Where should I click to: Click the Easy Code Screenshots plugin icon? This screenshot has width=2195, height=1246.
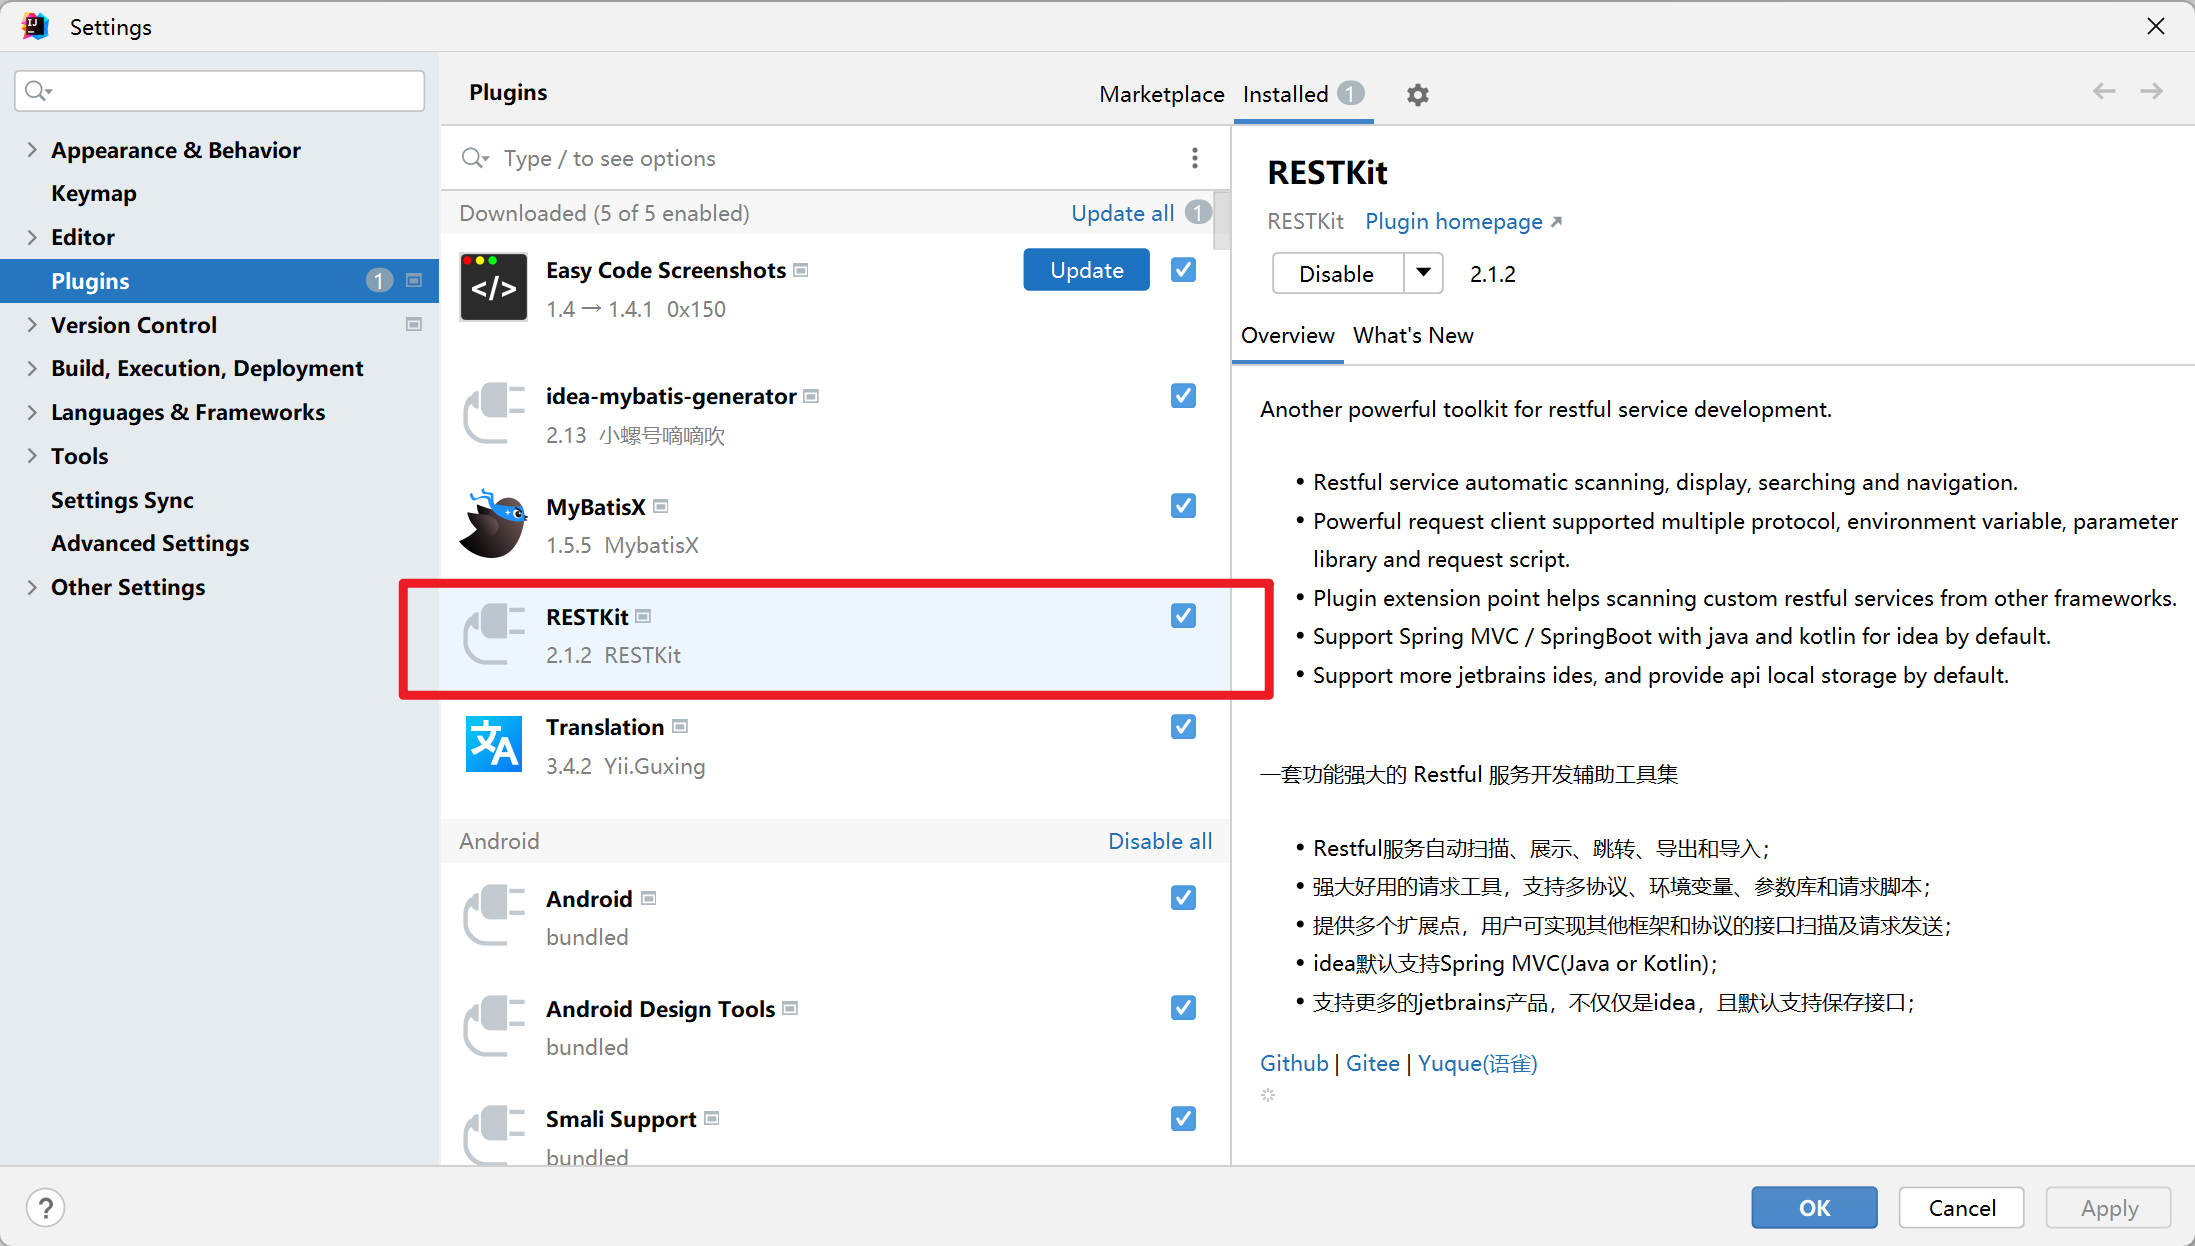click(x=493, y=287)
